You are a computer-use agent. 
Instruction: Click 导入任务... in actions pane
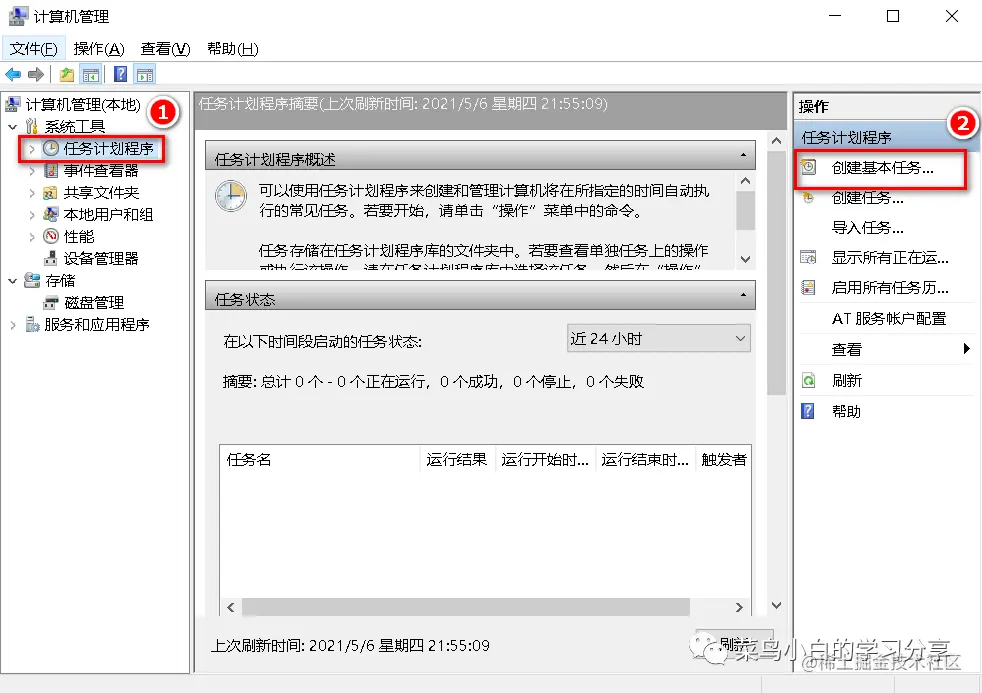click(x=867, y=227)
